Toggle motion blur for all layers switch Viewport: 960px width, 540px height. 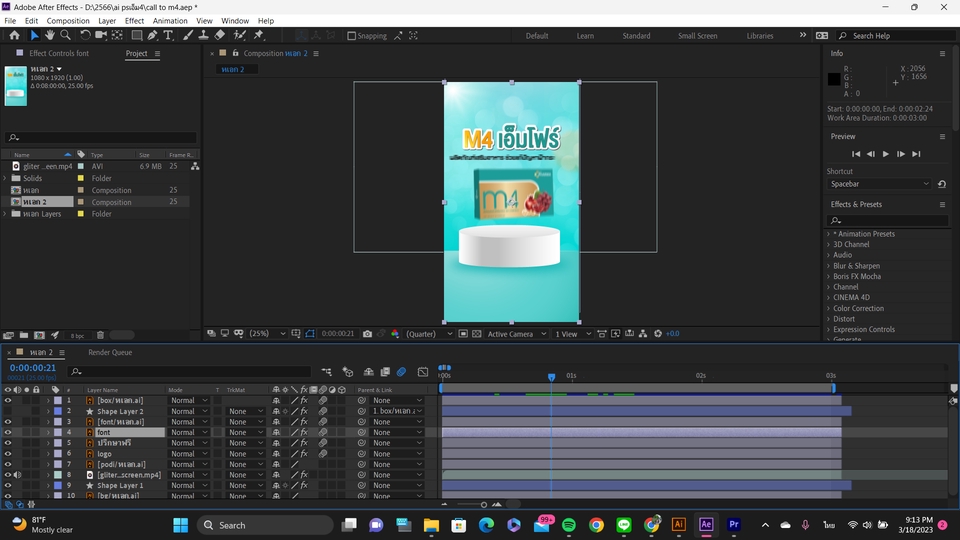401,372
